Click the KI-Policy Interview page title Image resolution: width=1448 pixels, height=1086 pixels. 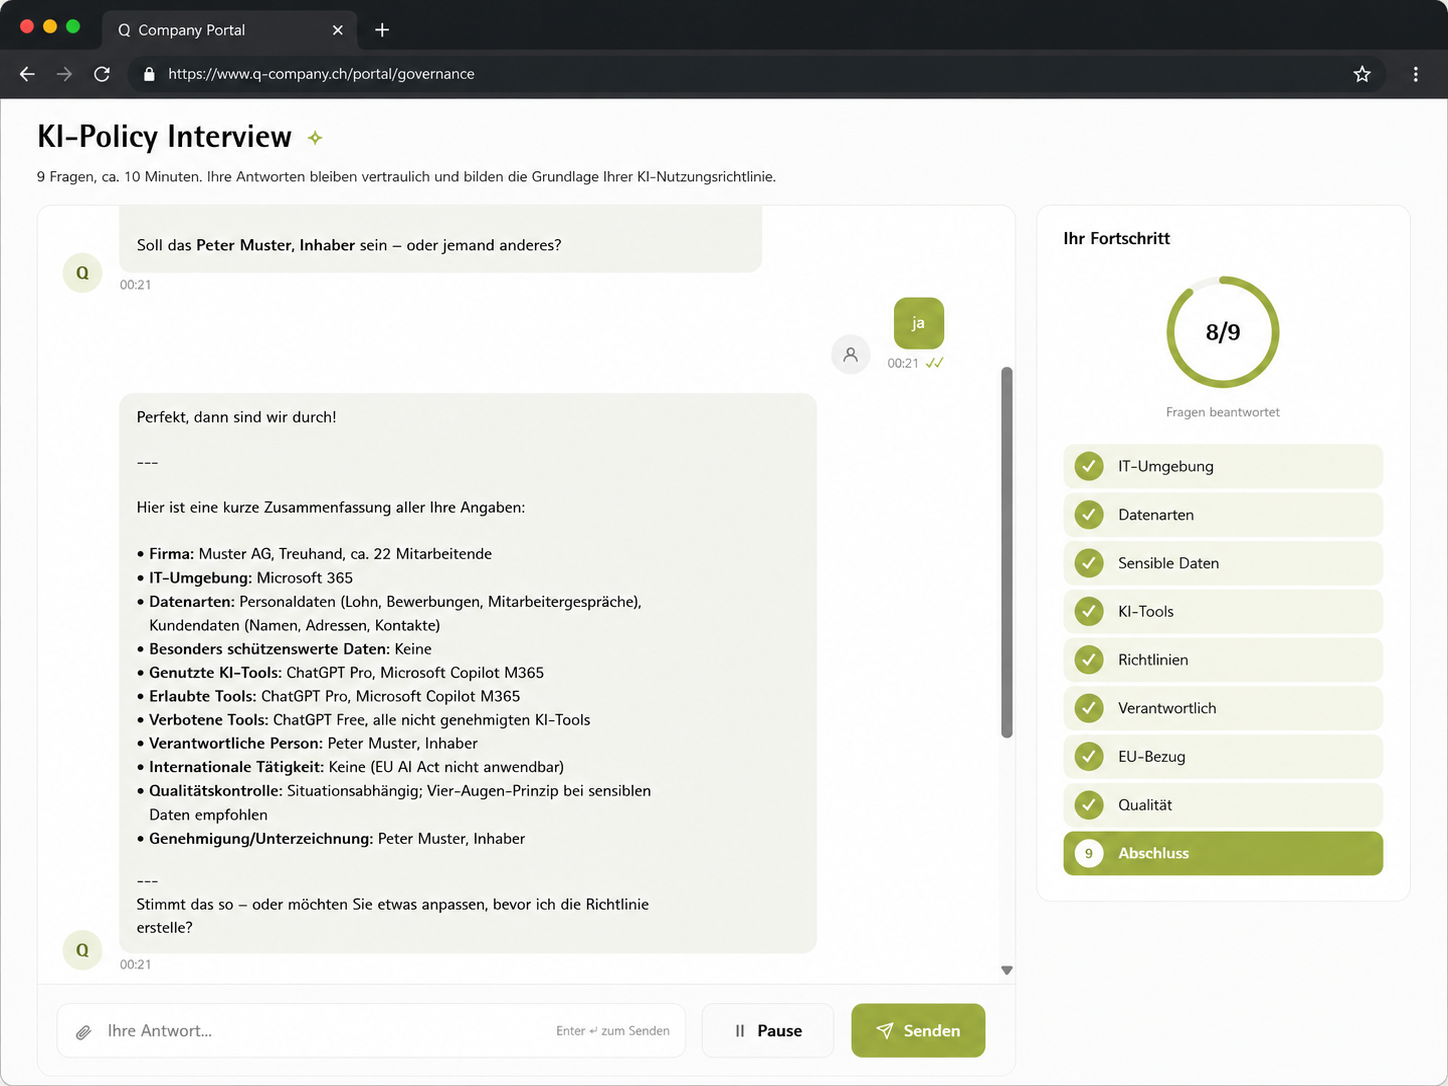click(x=164, y=136)
